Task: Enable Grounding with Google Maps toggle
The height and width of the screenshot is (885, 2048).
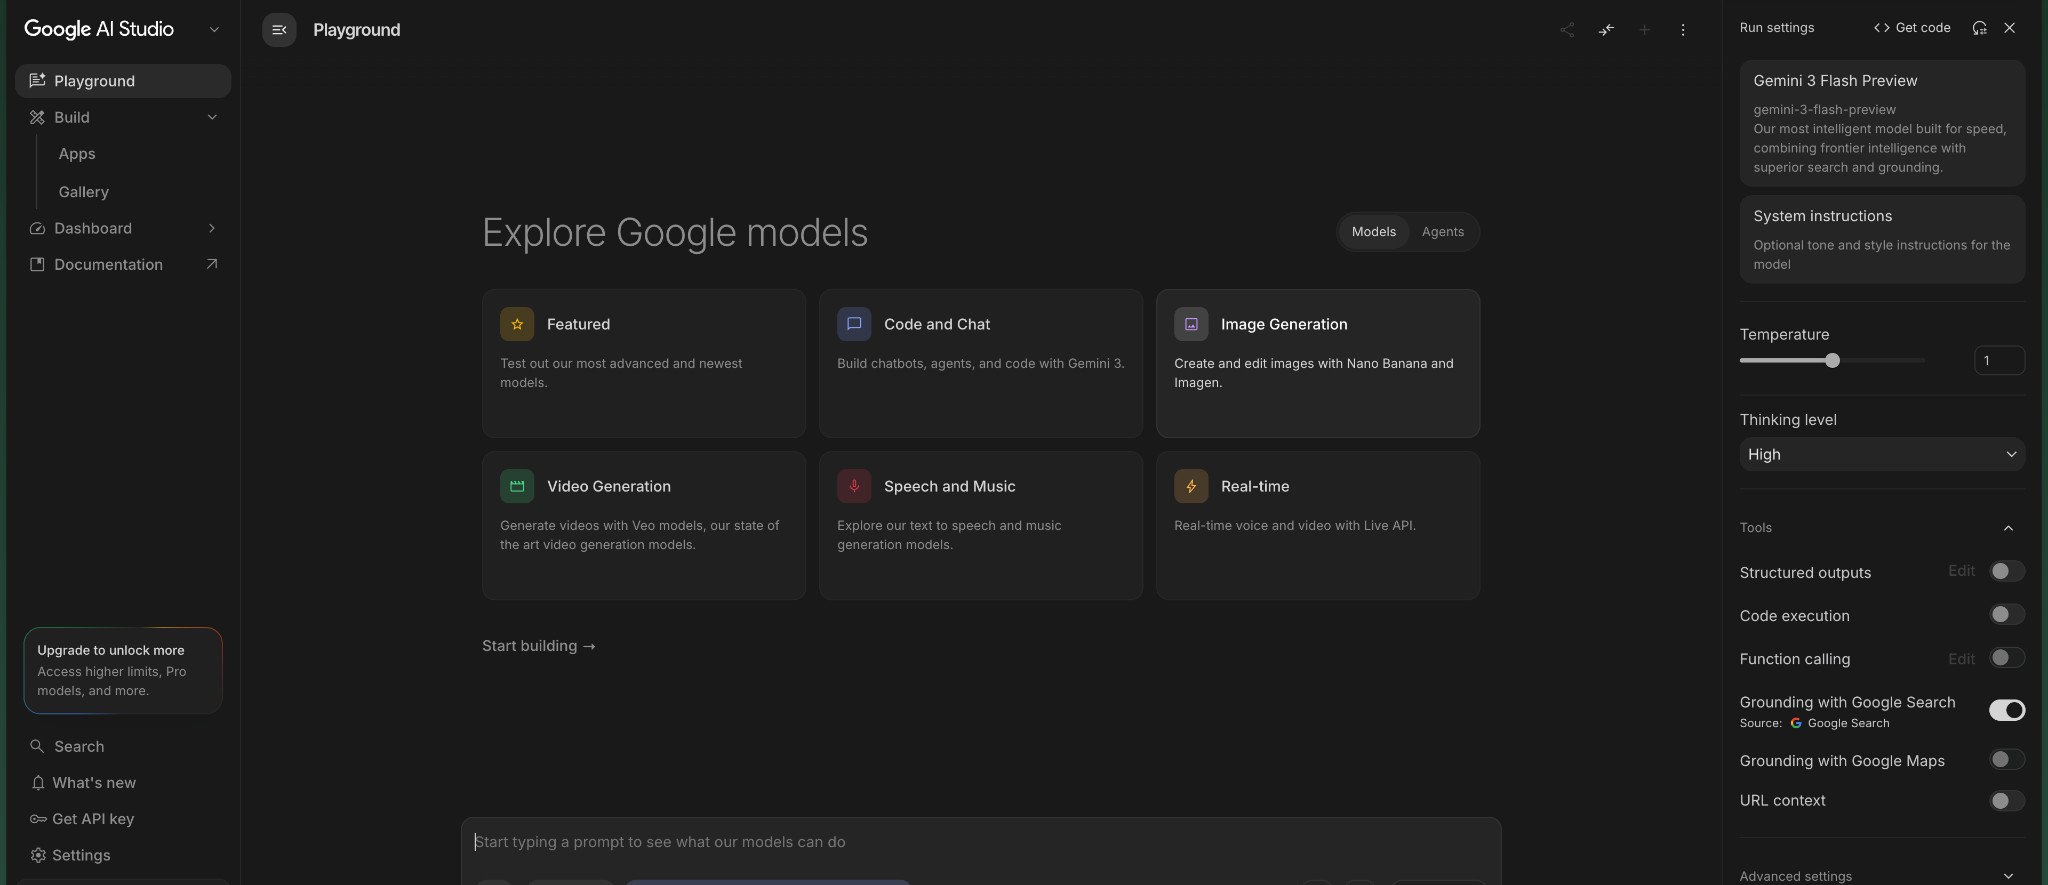Action: [x=2006, y=759]
